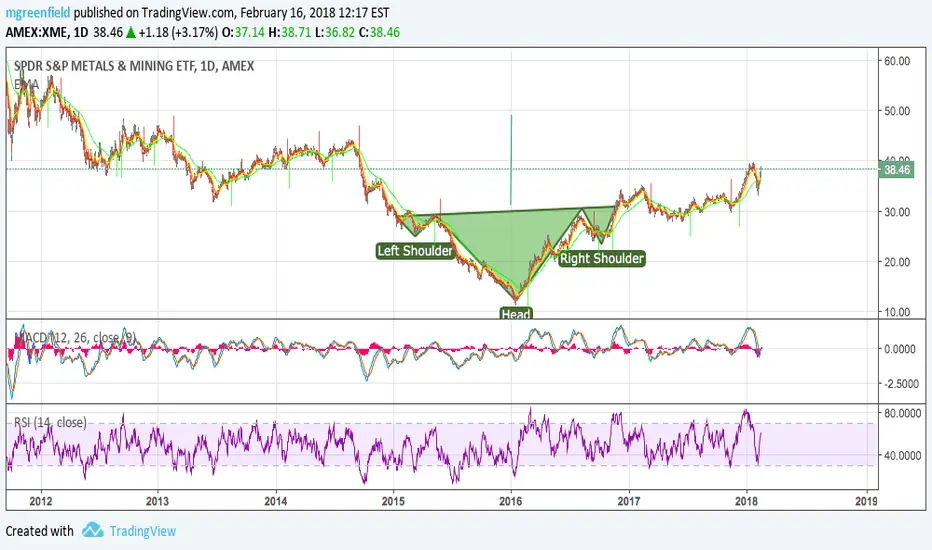Click the H:38.71 high value
The image size is (932, 550).
(290, 32)
